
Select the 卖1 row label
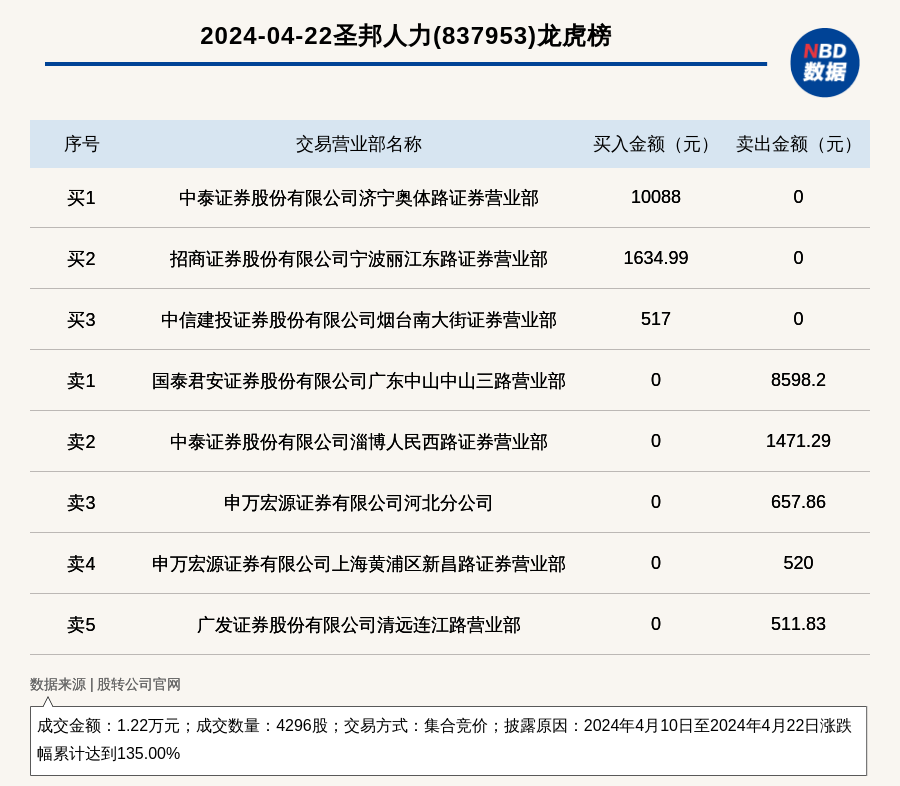click(x=82, y=381)
